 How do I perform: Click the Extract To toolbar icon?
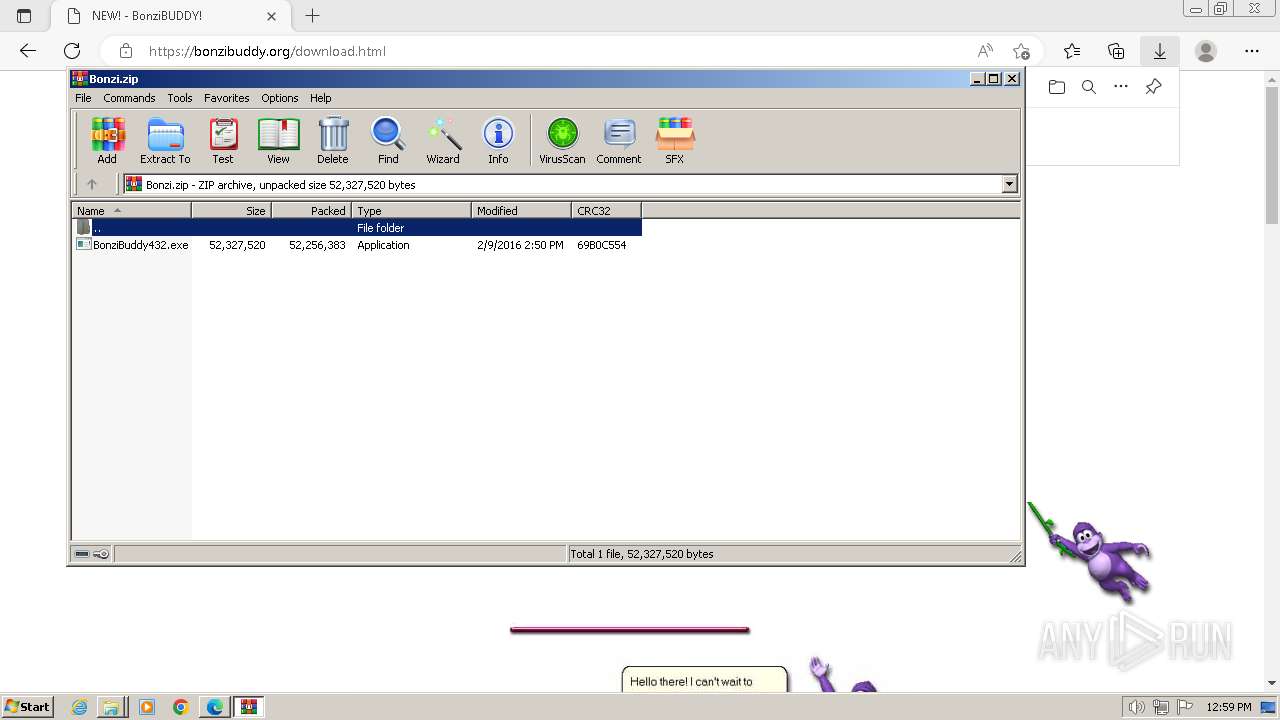click(x=165, y=141)
